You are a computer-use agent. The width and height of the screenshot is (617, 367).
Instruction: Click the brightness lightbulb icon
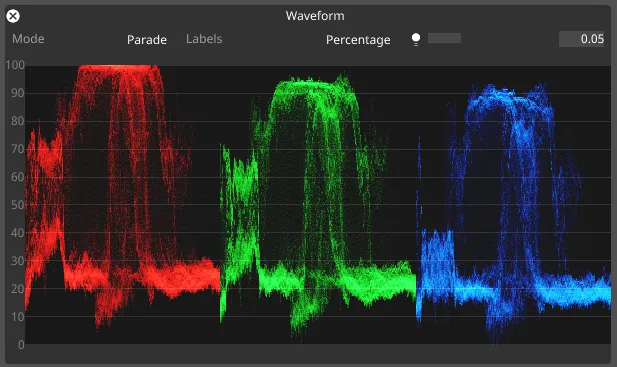tap(416, 39)
